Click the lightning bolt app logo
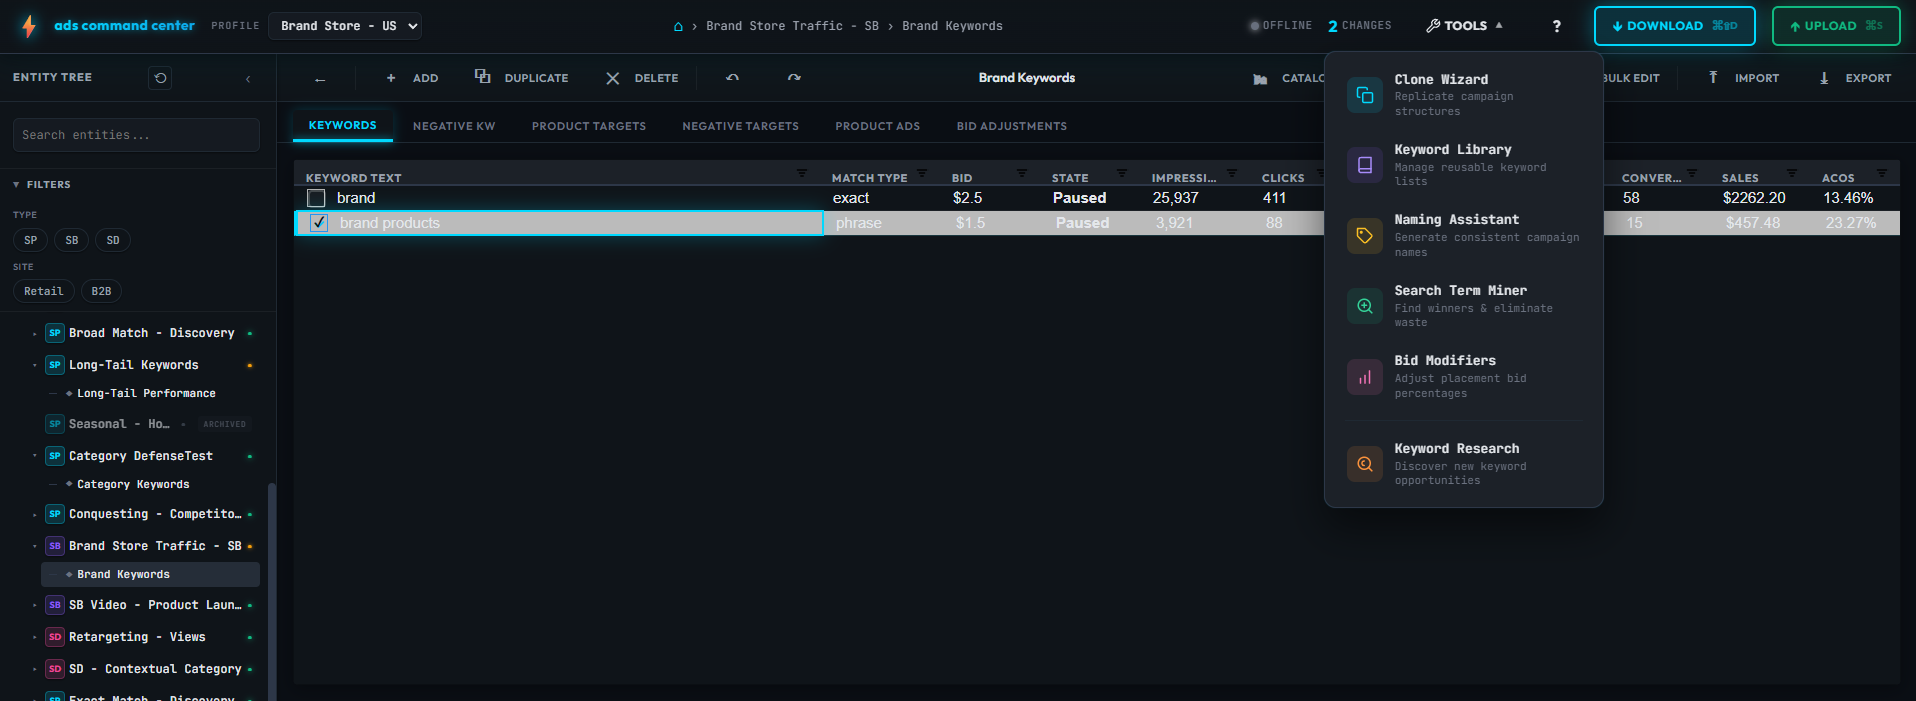1916x701 pixels. point(29,26)
